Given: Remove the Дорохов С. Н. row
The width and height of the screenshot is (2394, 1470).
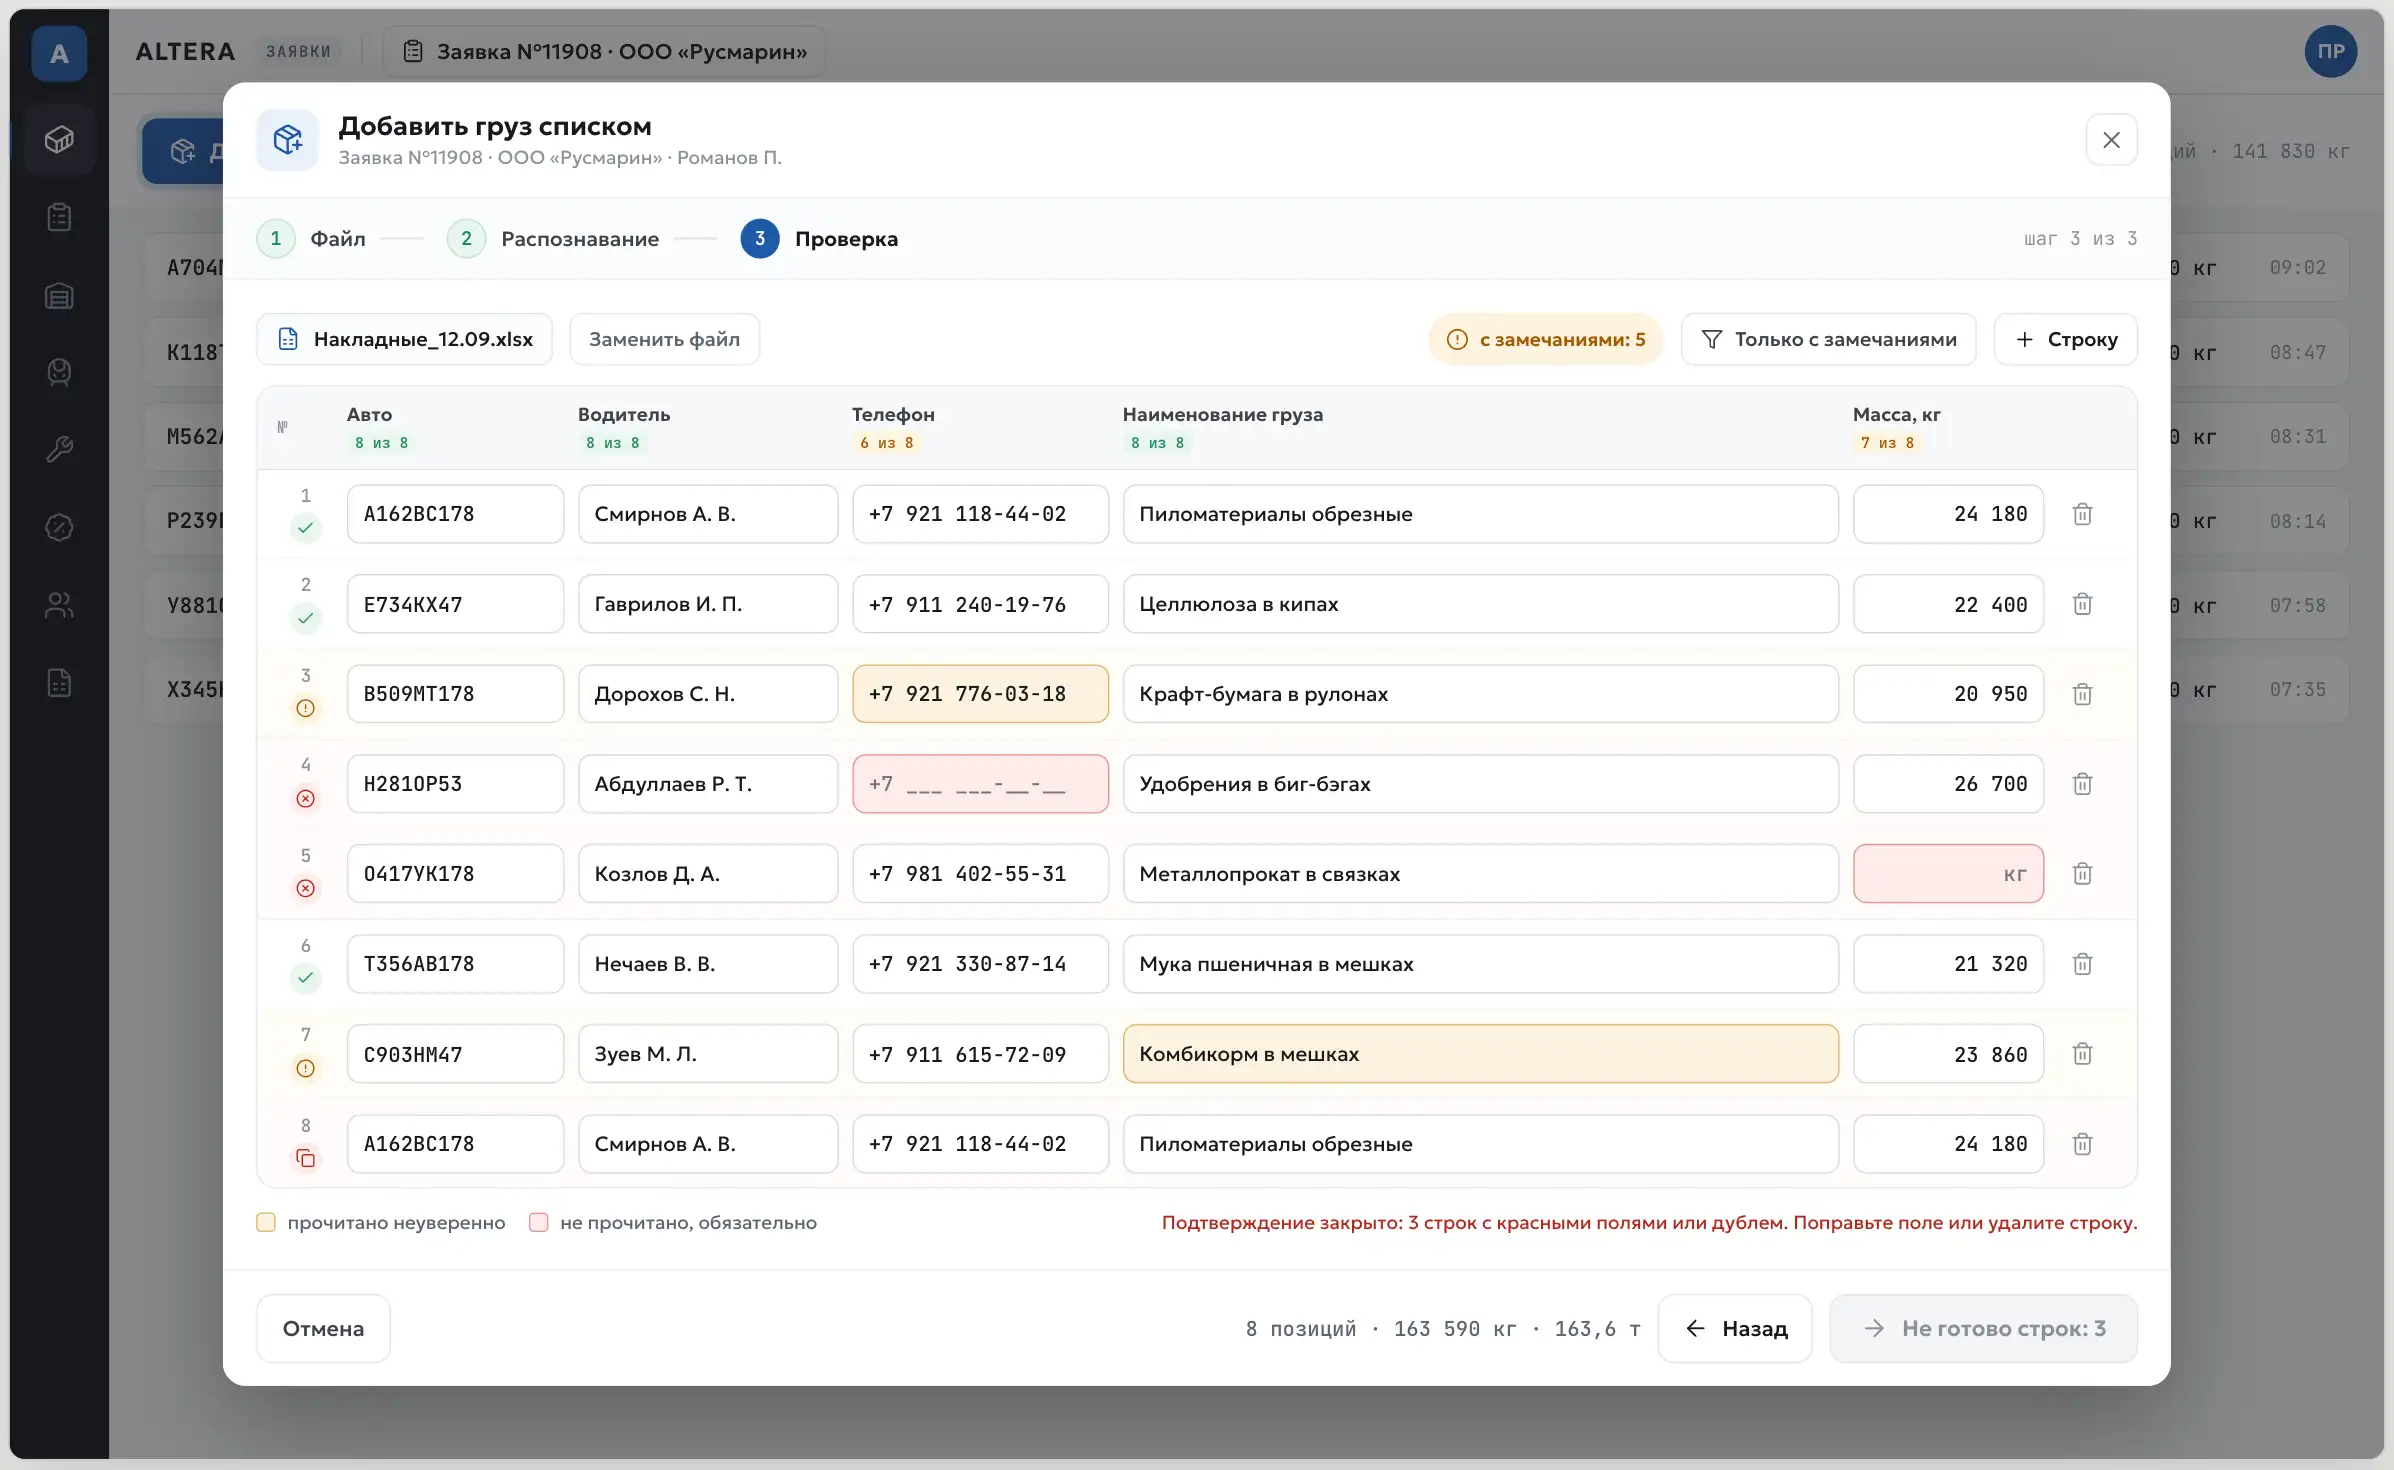Looking at the screenshot, I should (2082, 694).
